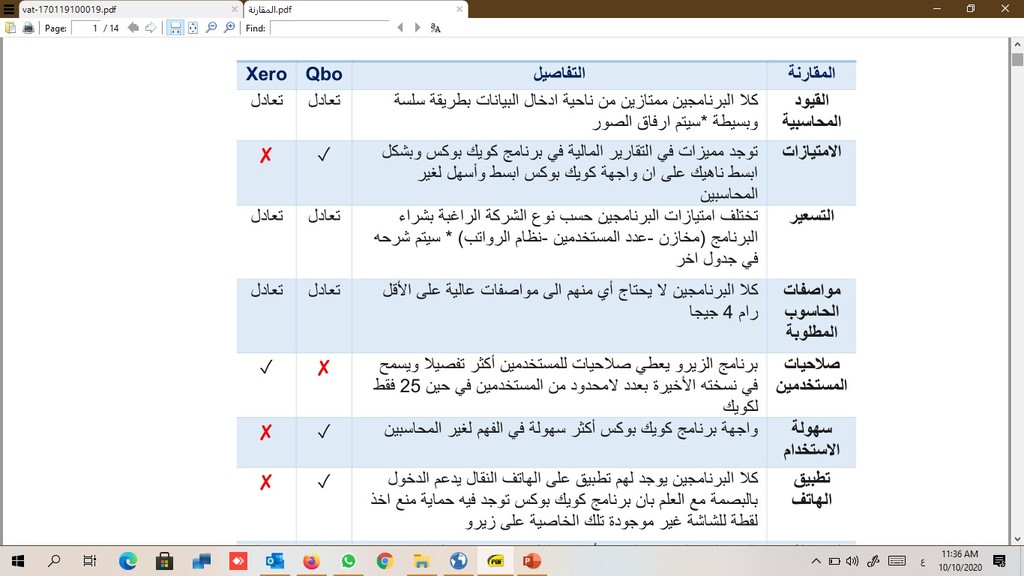The height and width of the screenshot is (576, 1024).
Task: Click red X in Xero الامتيازات row
Action: pyautogui.click(x=266, y=155)
